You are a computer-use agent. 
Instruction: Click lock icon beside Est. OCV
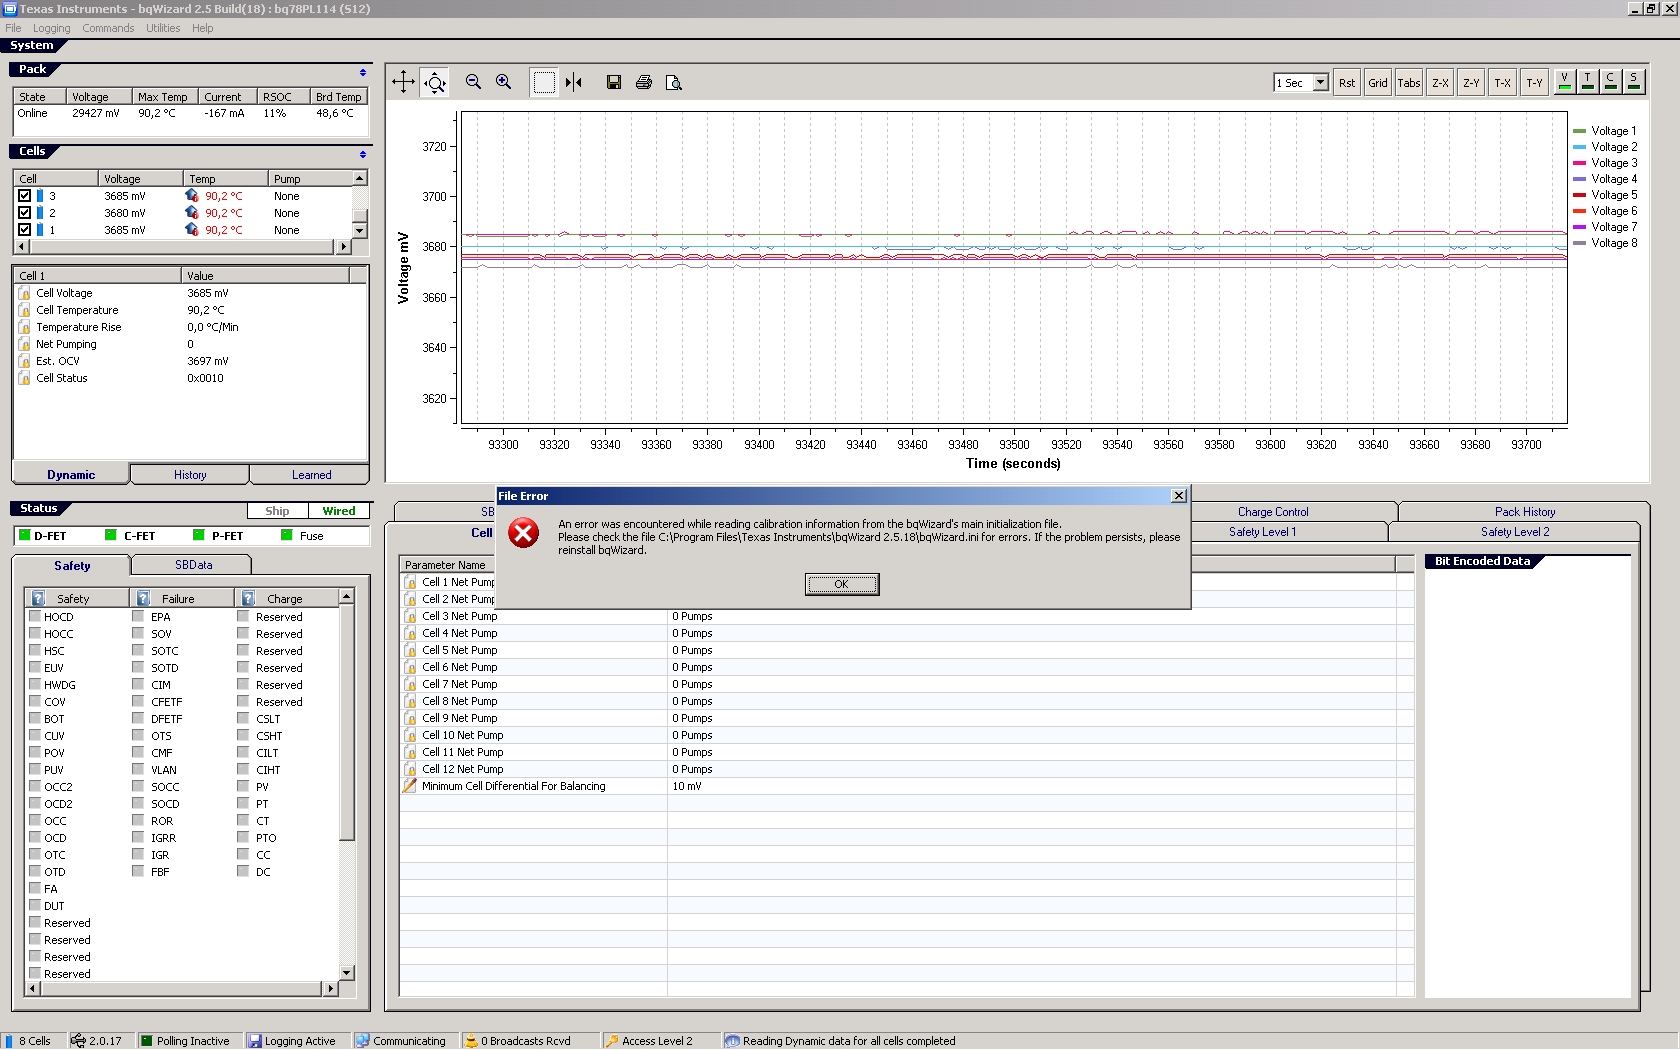(24, 361)
